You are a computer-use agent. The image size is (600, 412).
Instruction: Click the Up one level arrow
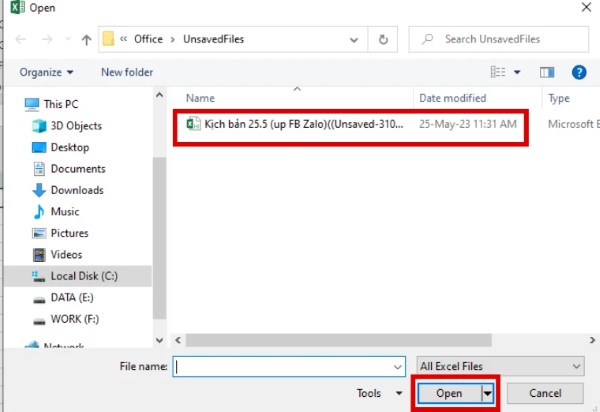tap(86, 40)
